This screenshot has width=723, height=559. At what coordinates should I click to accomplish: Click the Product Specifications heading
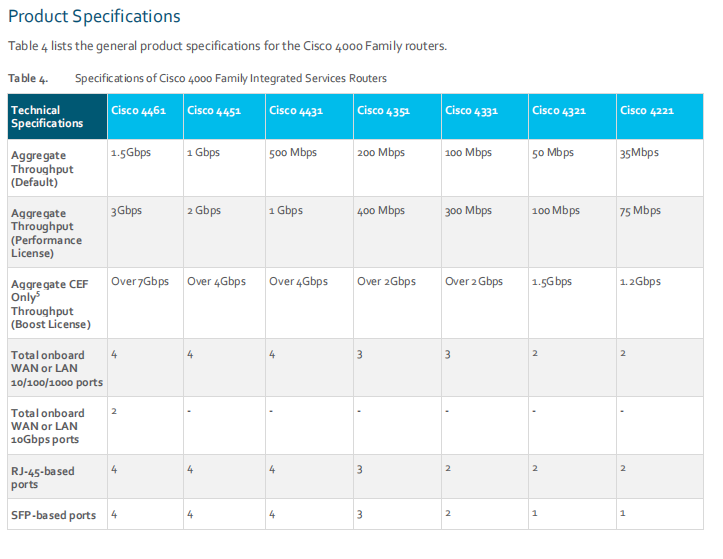tap(94, 17)
